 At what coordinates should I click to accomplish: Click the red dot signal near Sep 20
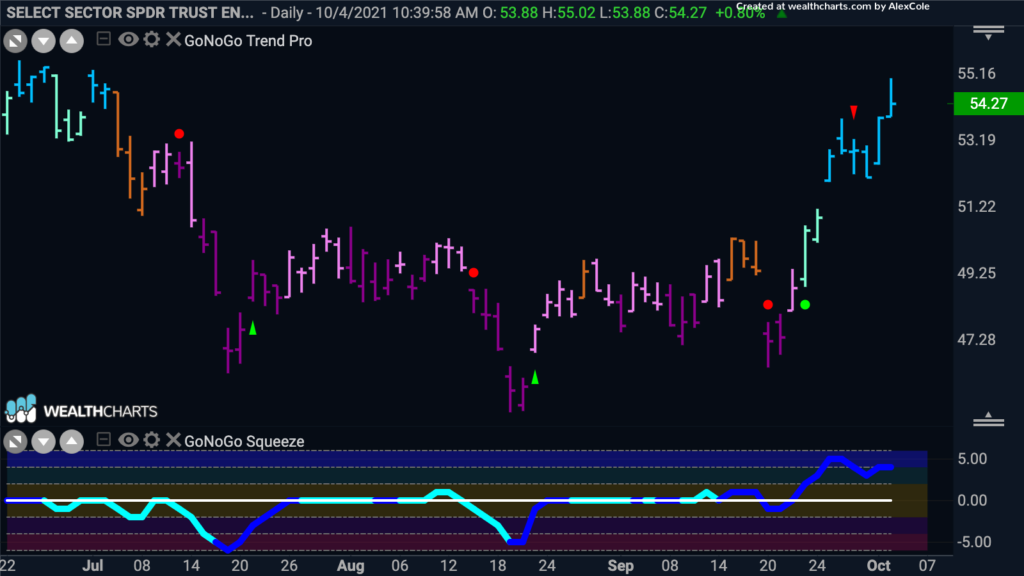pos(768,304)
